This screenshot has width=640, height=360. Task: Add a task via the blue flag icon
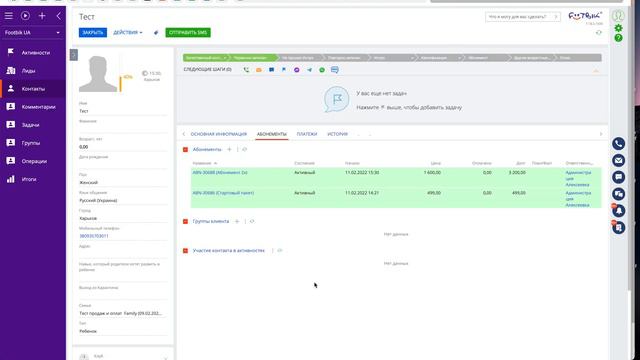pos(284,70)
